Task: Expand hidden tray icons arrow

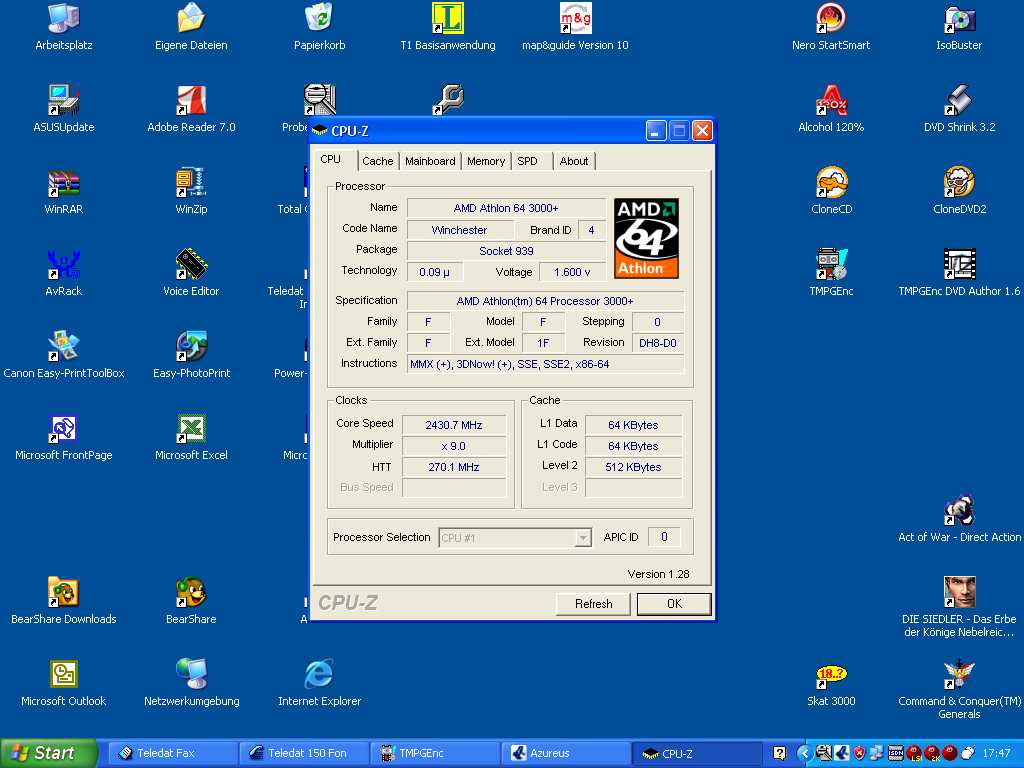Action: 804,753
